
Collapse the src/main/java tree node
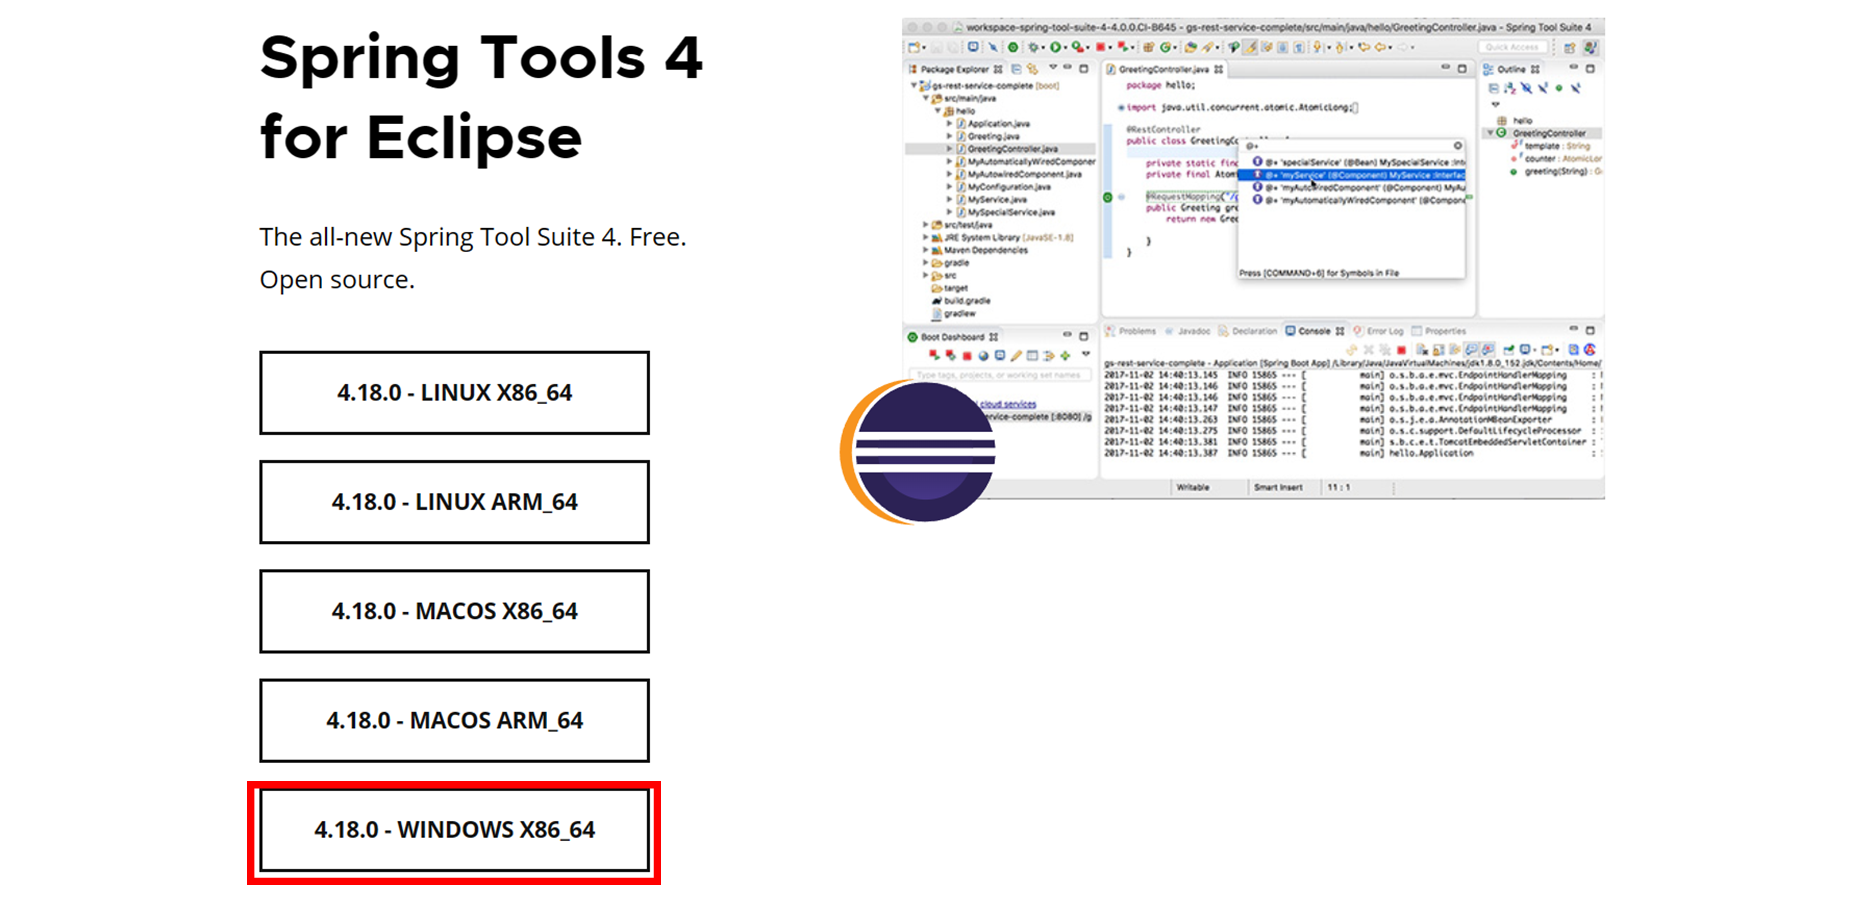[x=926, y=97]
